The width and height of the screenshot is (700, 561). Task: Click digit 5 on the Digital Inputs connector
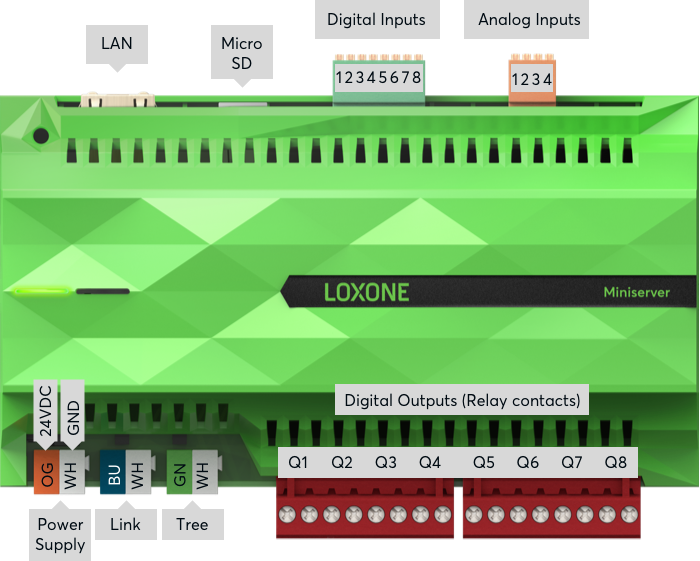(383, 78)
